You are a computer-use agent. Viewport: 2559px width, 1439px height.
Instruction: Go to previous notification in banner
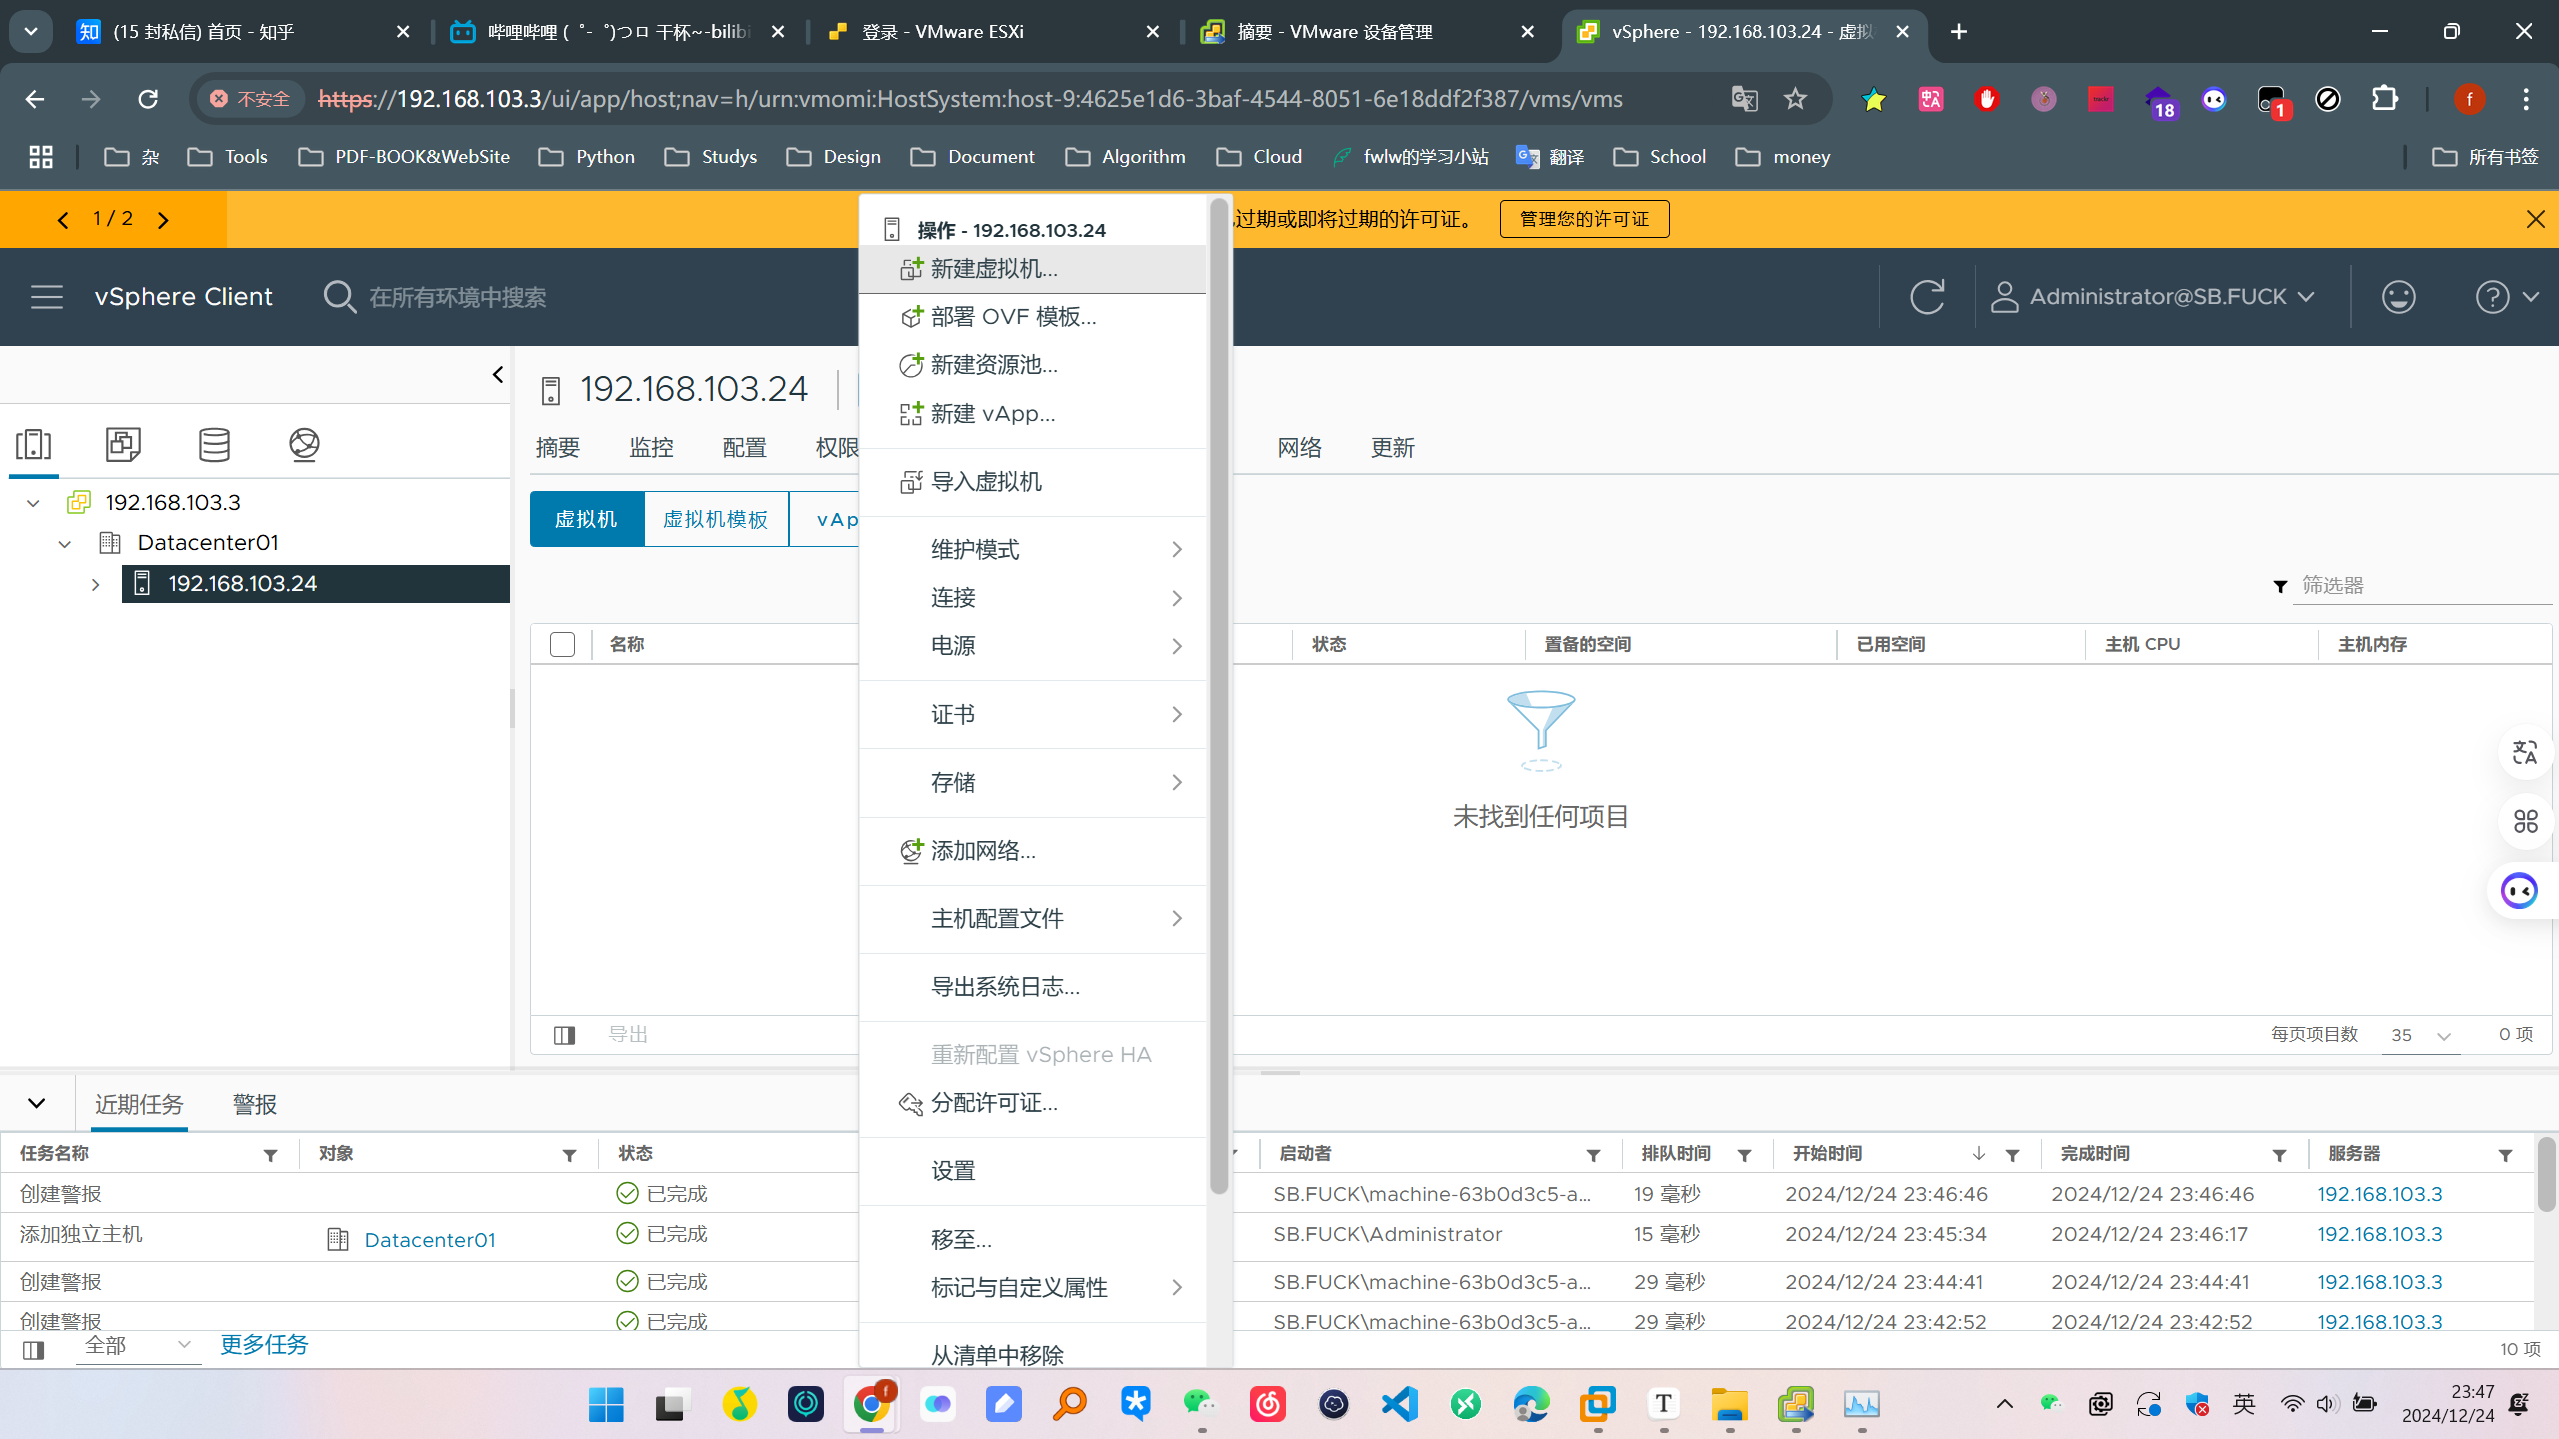pos(63,220)
